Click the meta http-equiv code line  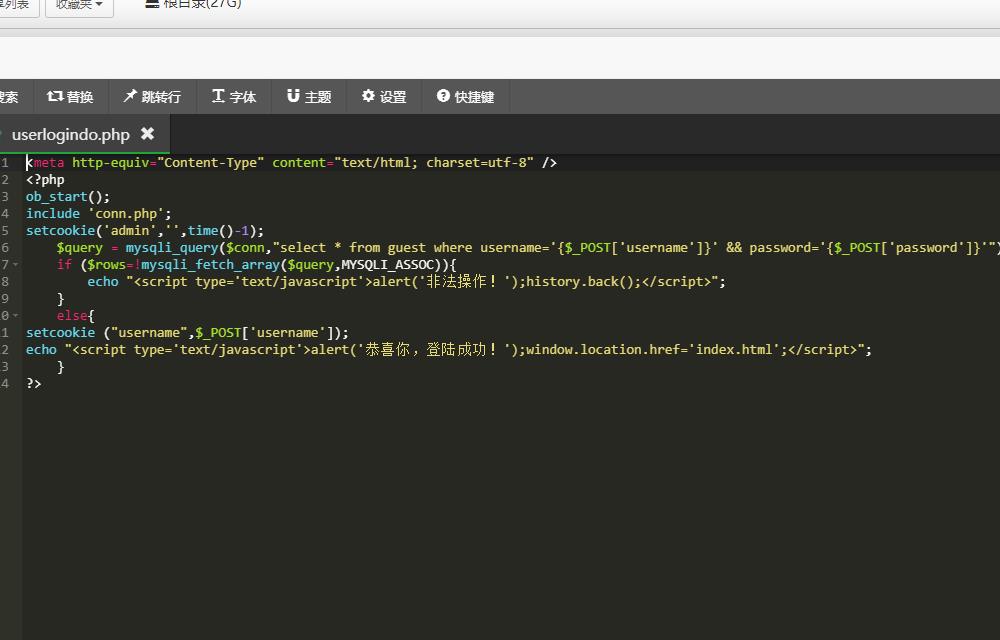tap(291, 163)
